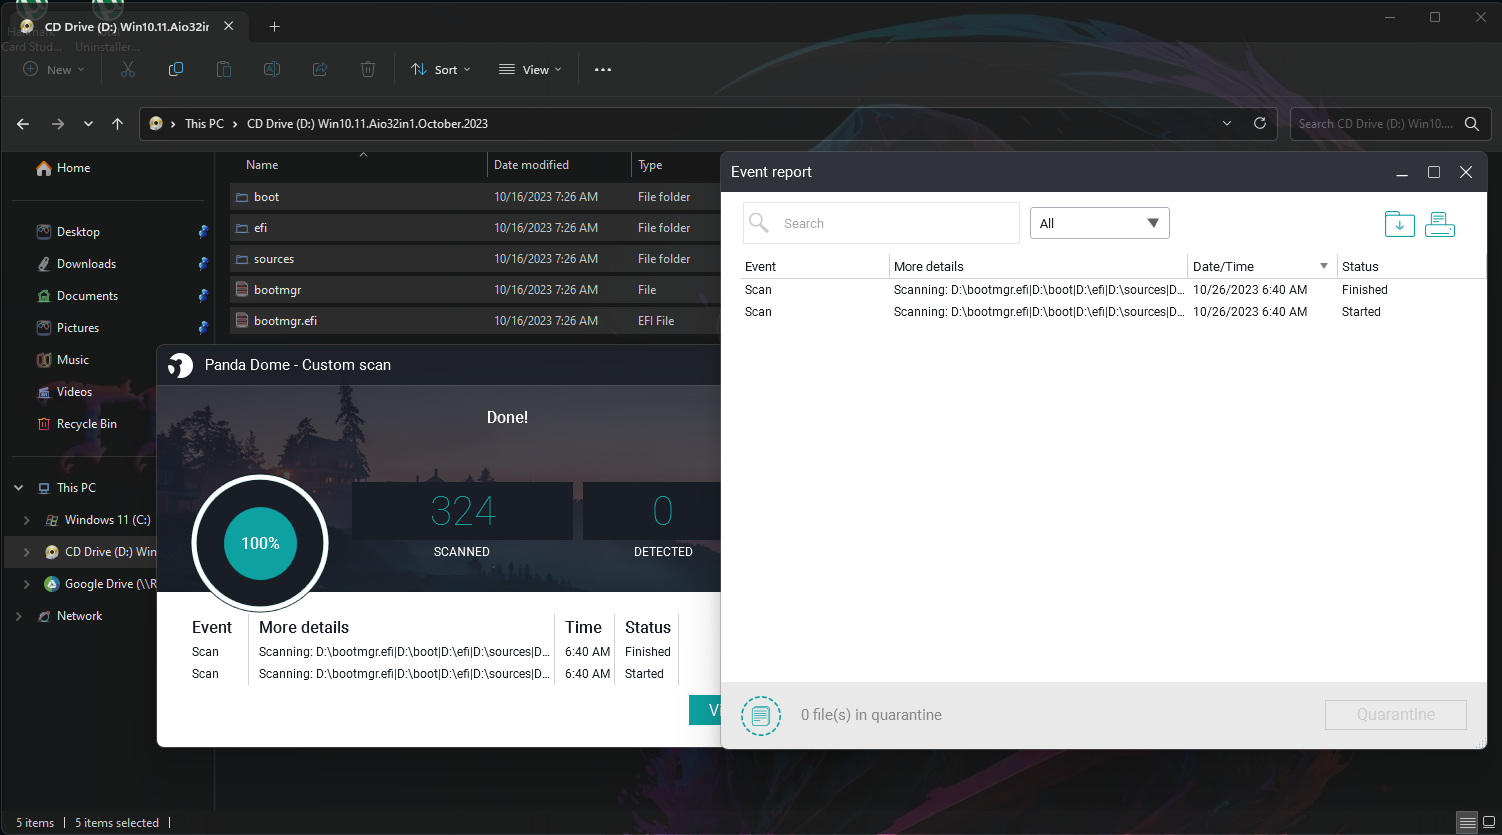Click the Rename icon in Explorer toolbar
This screenshot has width=1502, height=835.
click(x=272, y=69)
